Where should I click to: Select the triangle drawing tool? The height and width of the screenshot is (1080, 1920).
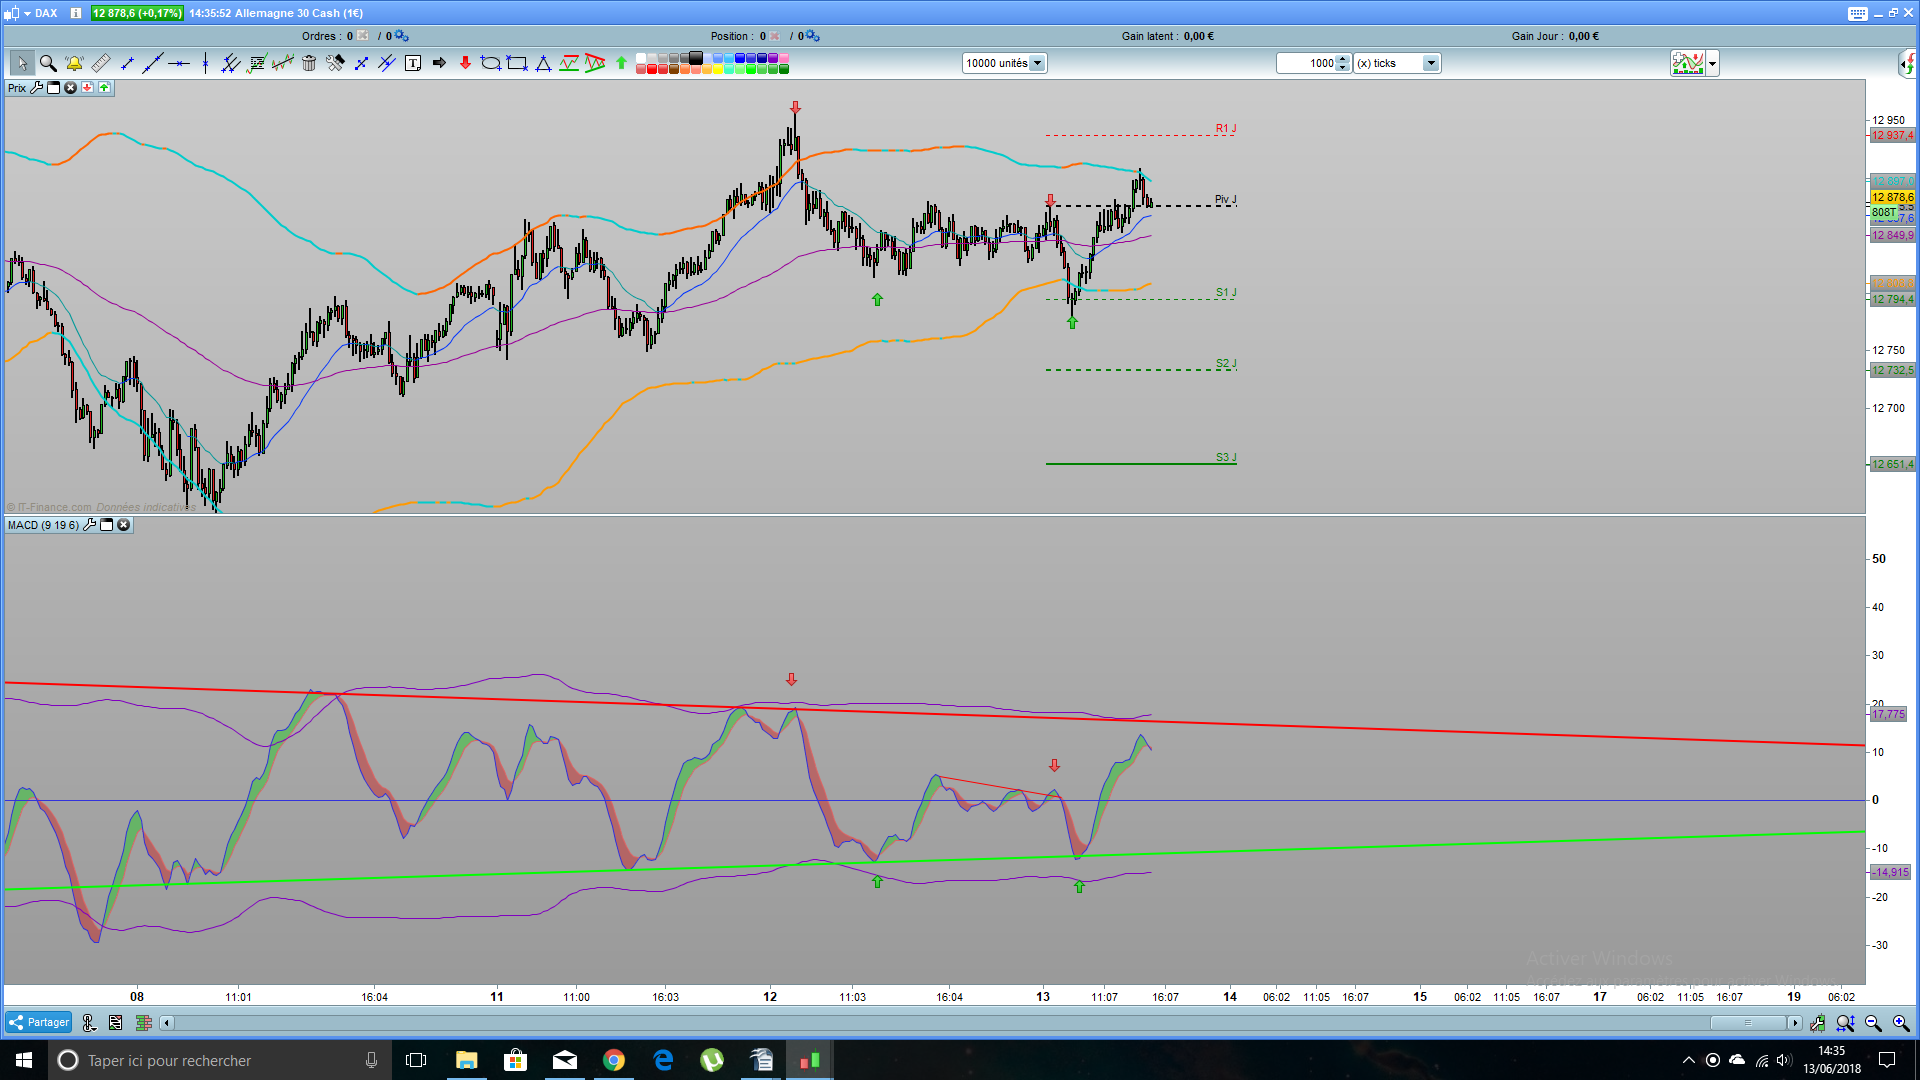[x=543, y=63]
